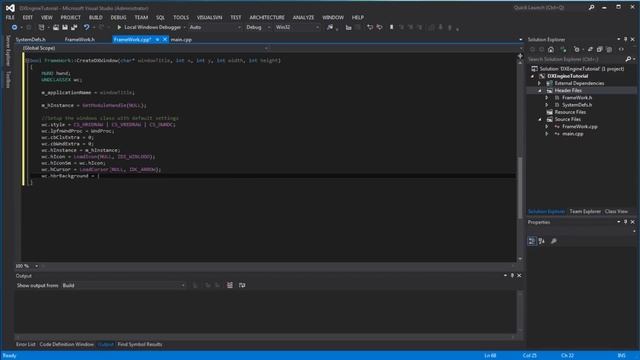Open the DEBUG menu

tap(118, 18)
